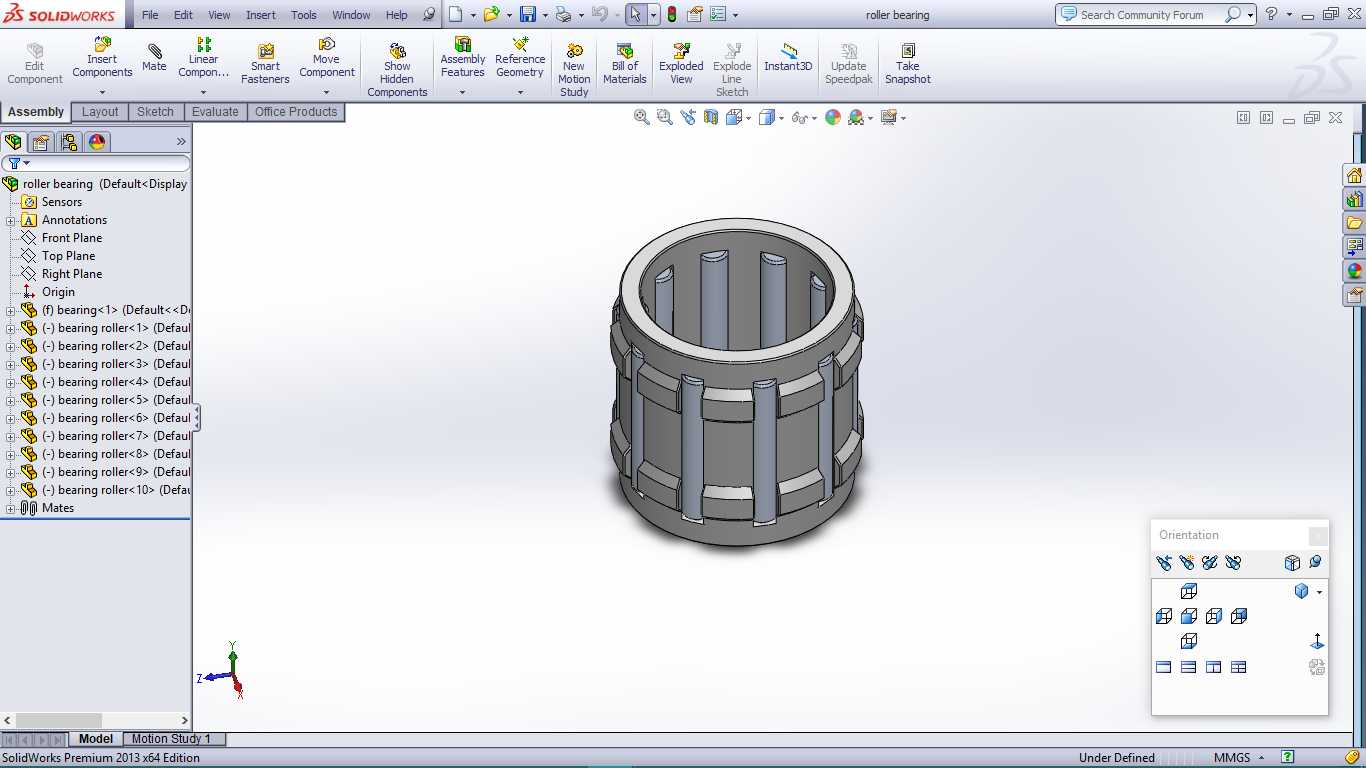Toggle rebuild traffic light icon
This screenshot has width=1366, height=768.
[x=671, y=14]
